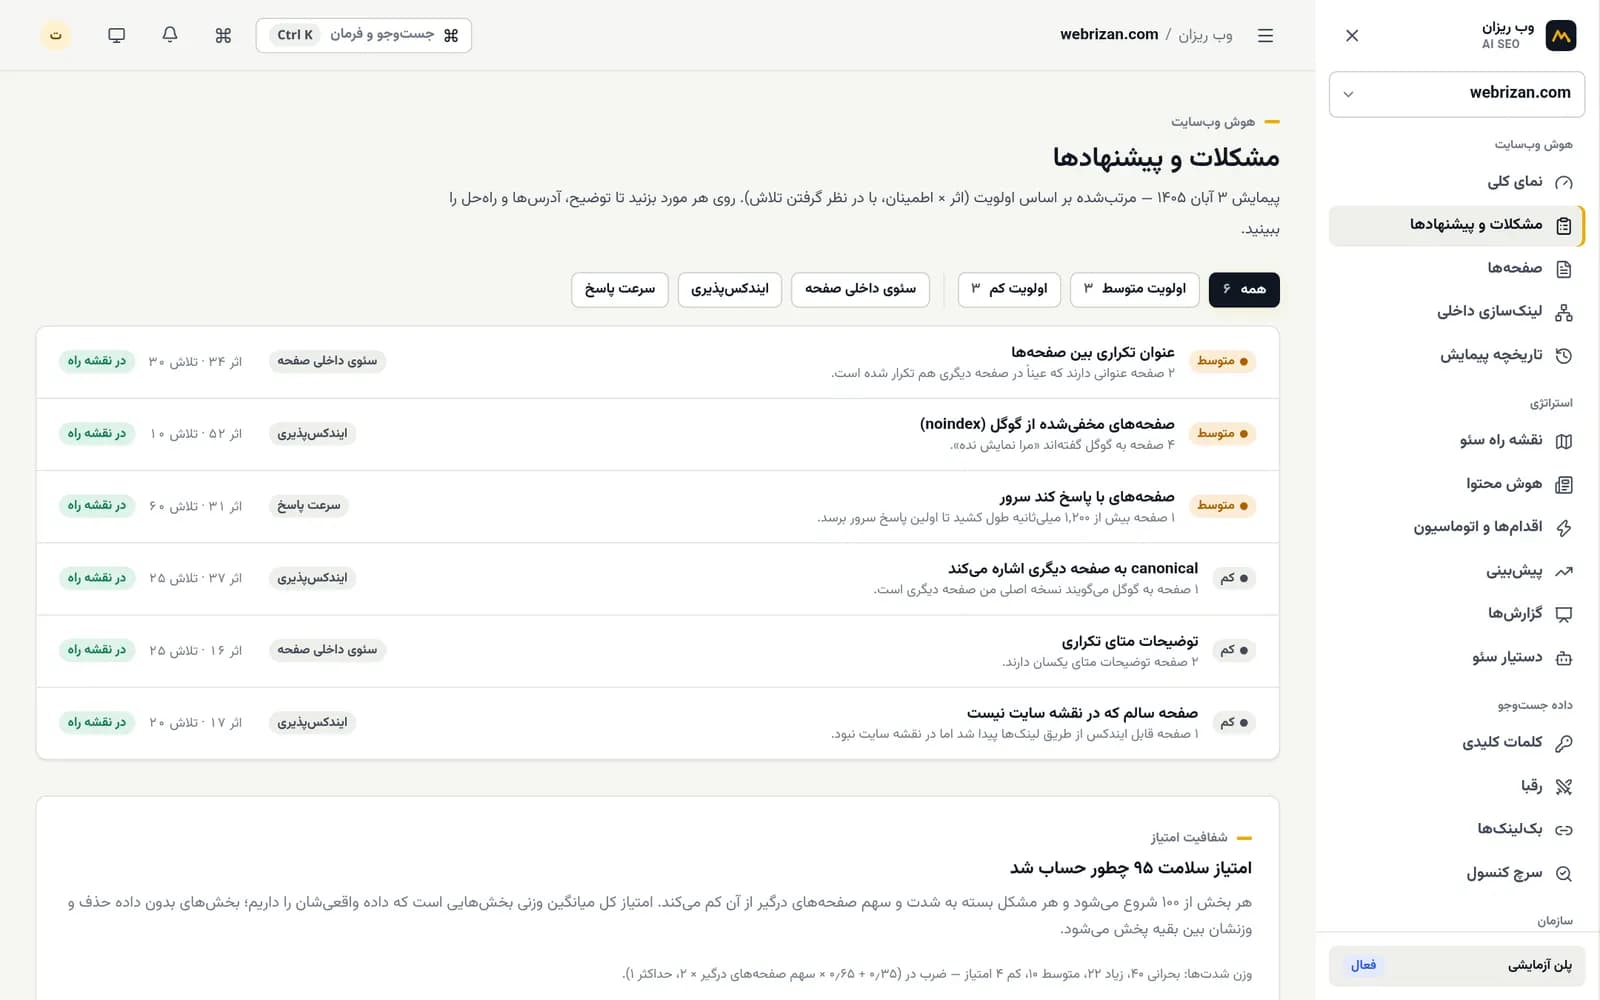Filter by ایندکس‌پذیری chip
The width and height of the screenshot is (1600, 1000).
(x=730, y=289)
